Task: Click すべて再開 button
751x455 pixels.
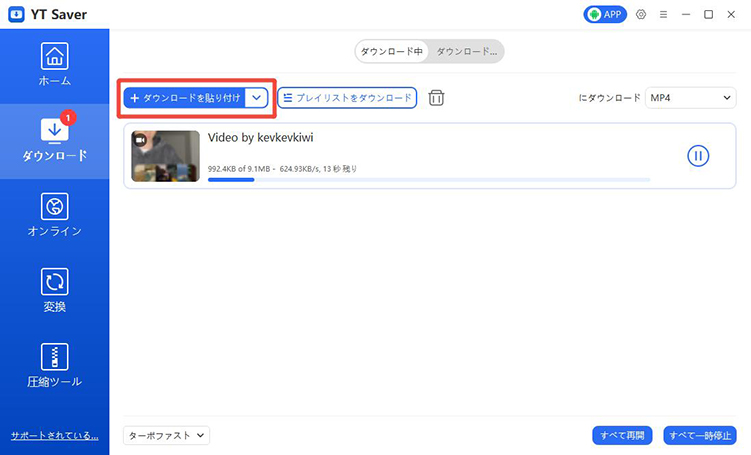Action: point(622,435)
